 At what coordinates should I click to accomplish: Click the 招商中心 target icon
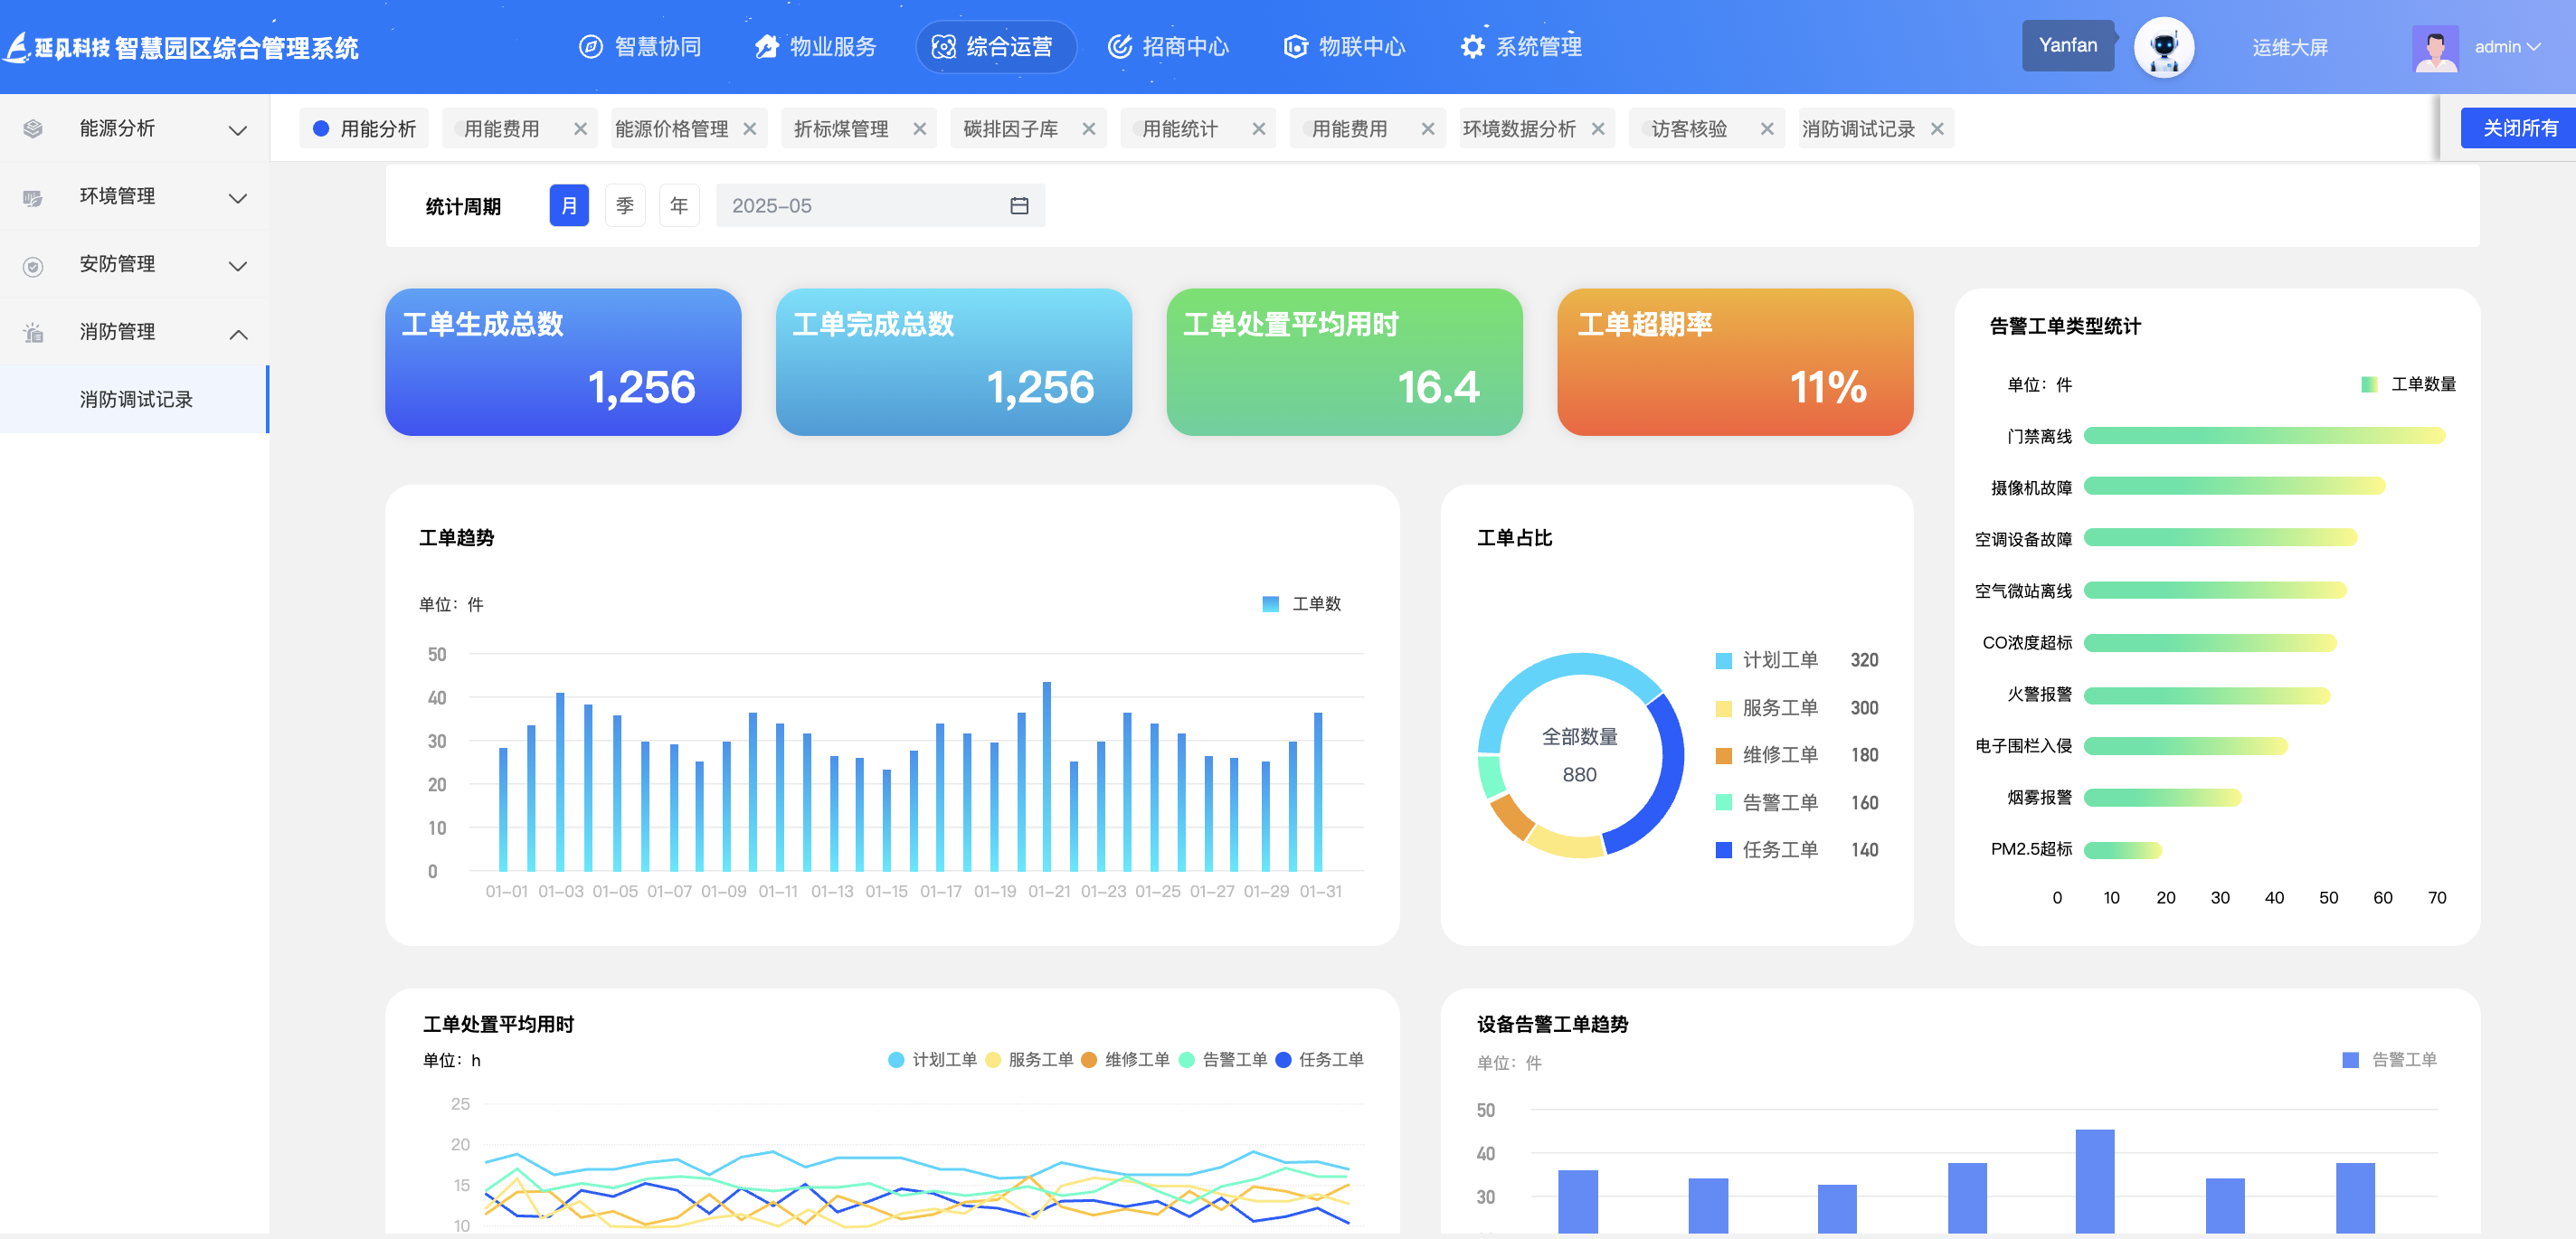[x=1119, y=47]
